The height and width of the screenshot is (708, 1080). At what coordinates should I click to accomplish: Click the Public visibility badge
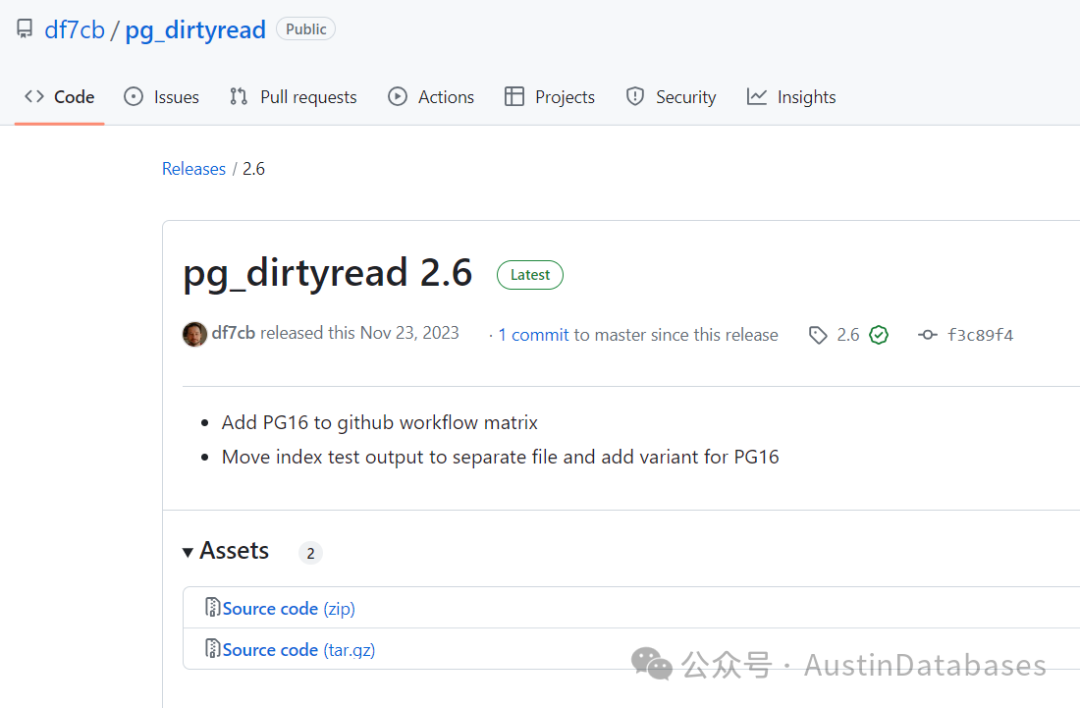coord(306,29)
